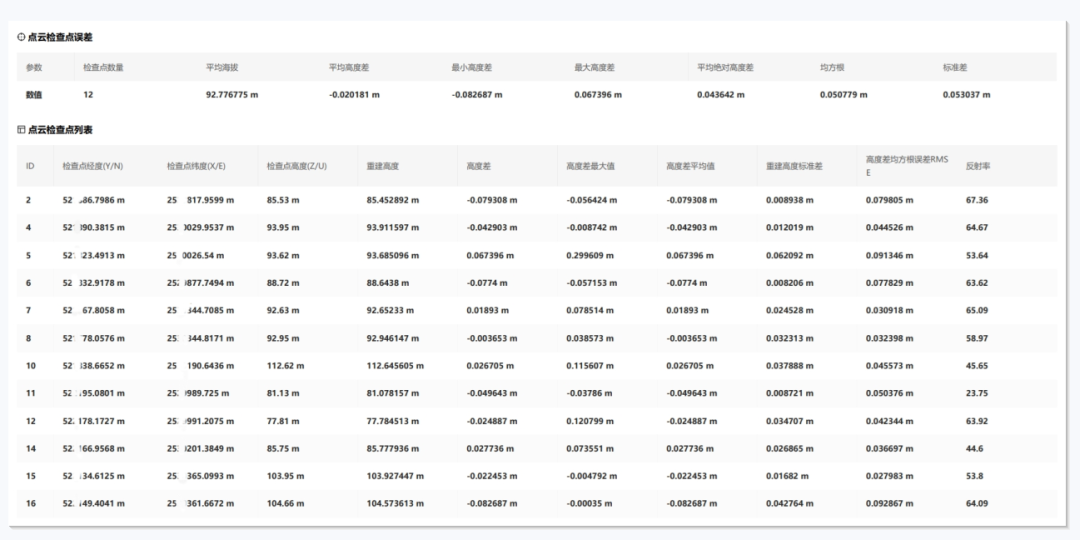
Task: Click the ID column header
Action: [x=30, y=166]
